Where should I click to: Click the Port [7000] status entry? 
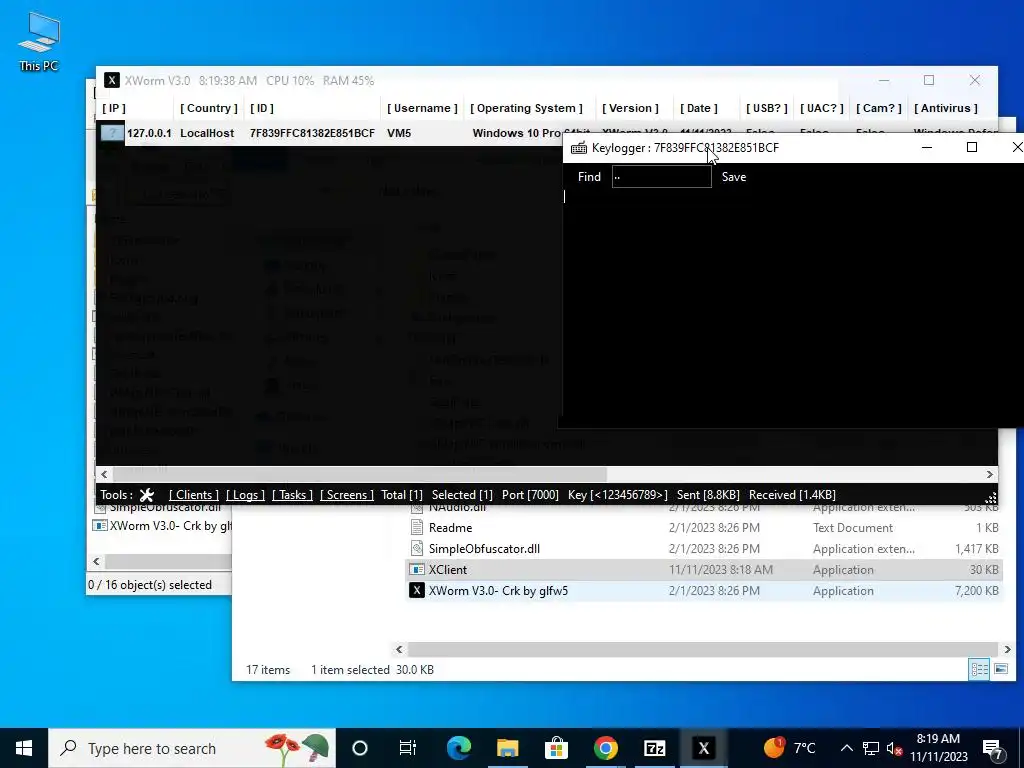(530, 495)
